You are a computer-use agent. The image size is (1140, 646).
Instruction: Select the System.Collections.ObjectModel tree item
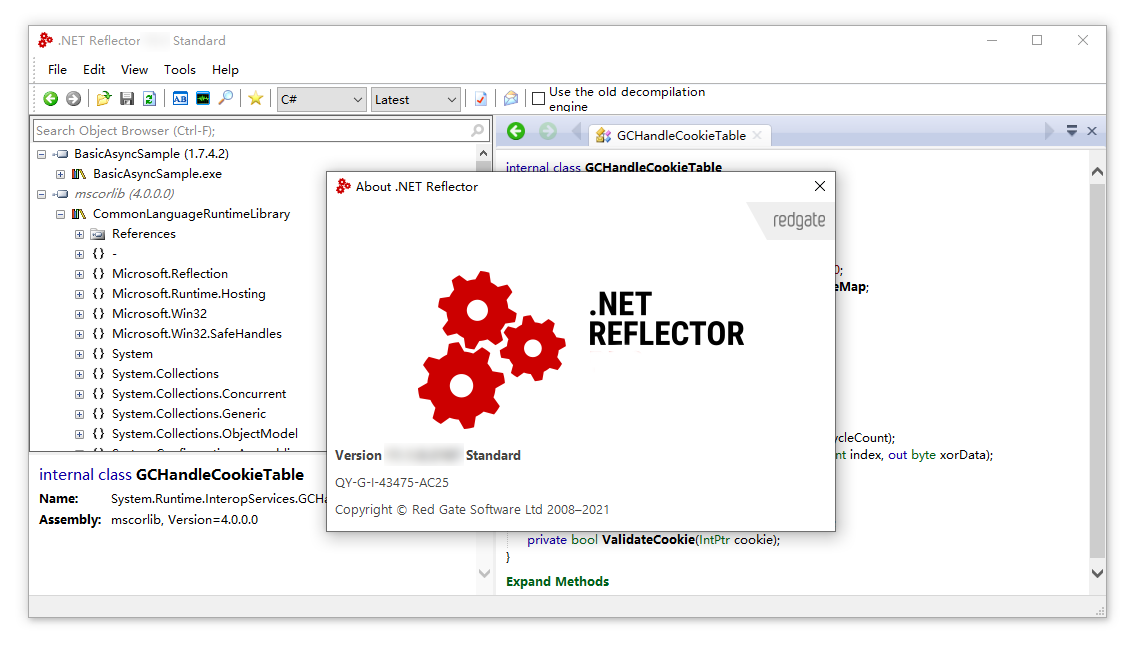tap(204, 434)
